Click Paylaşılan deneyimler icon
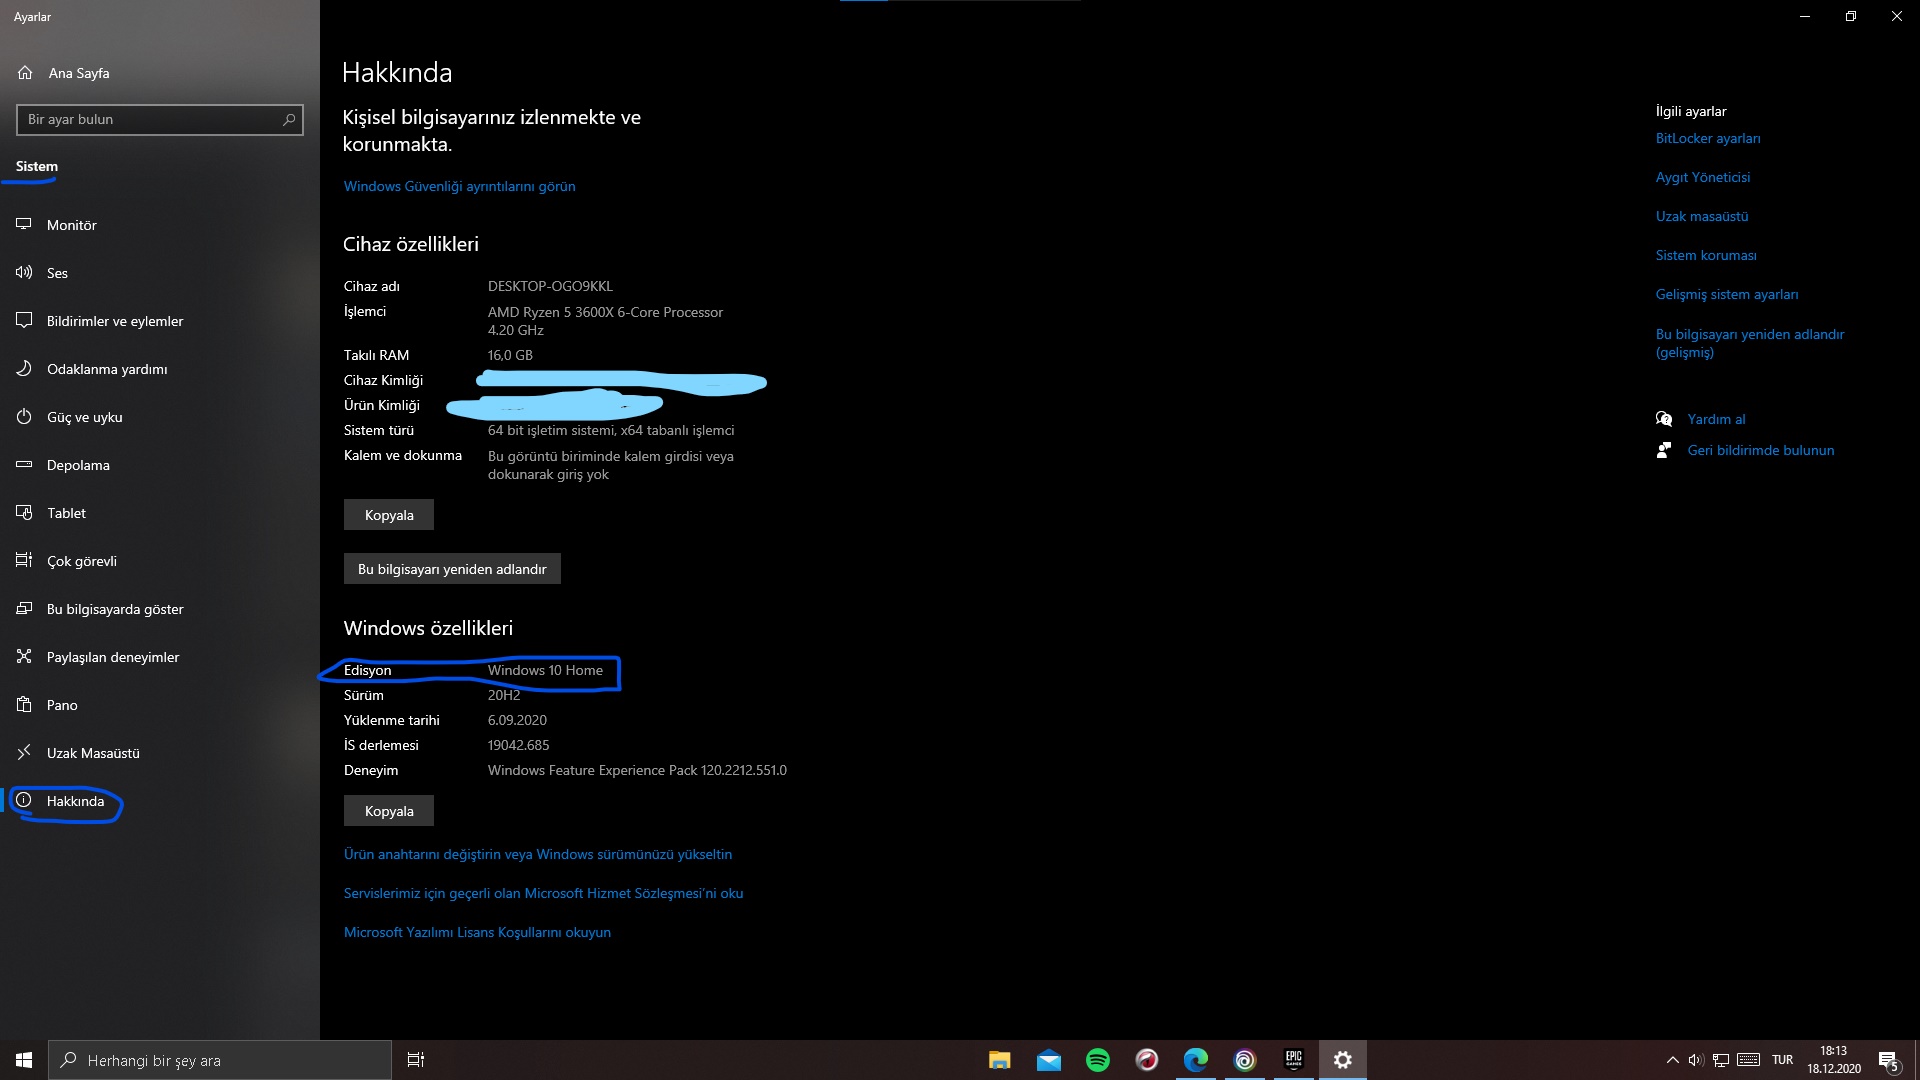 (24, 657)
